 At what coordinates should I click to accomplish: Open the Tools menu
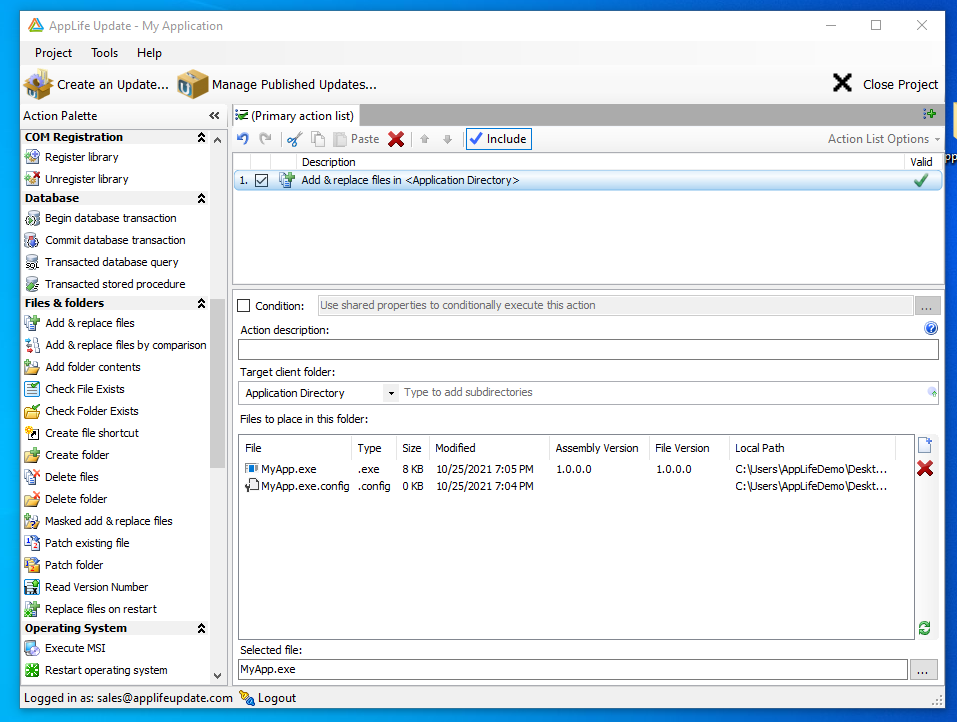[x=104, y=52]
